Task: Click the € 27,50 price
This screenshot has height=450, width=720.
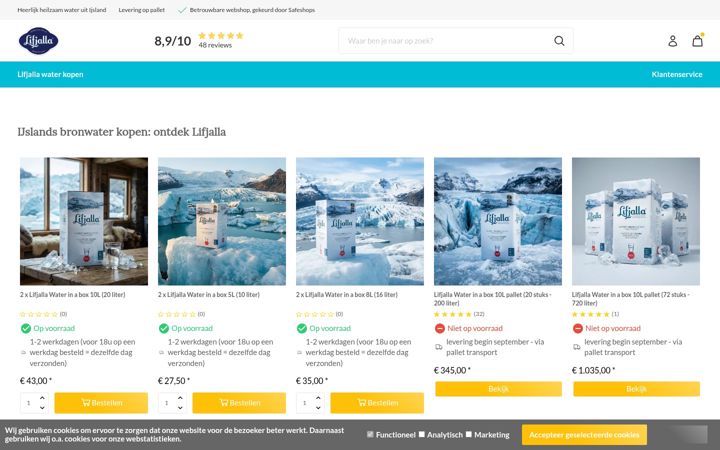Action: 174,381
